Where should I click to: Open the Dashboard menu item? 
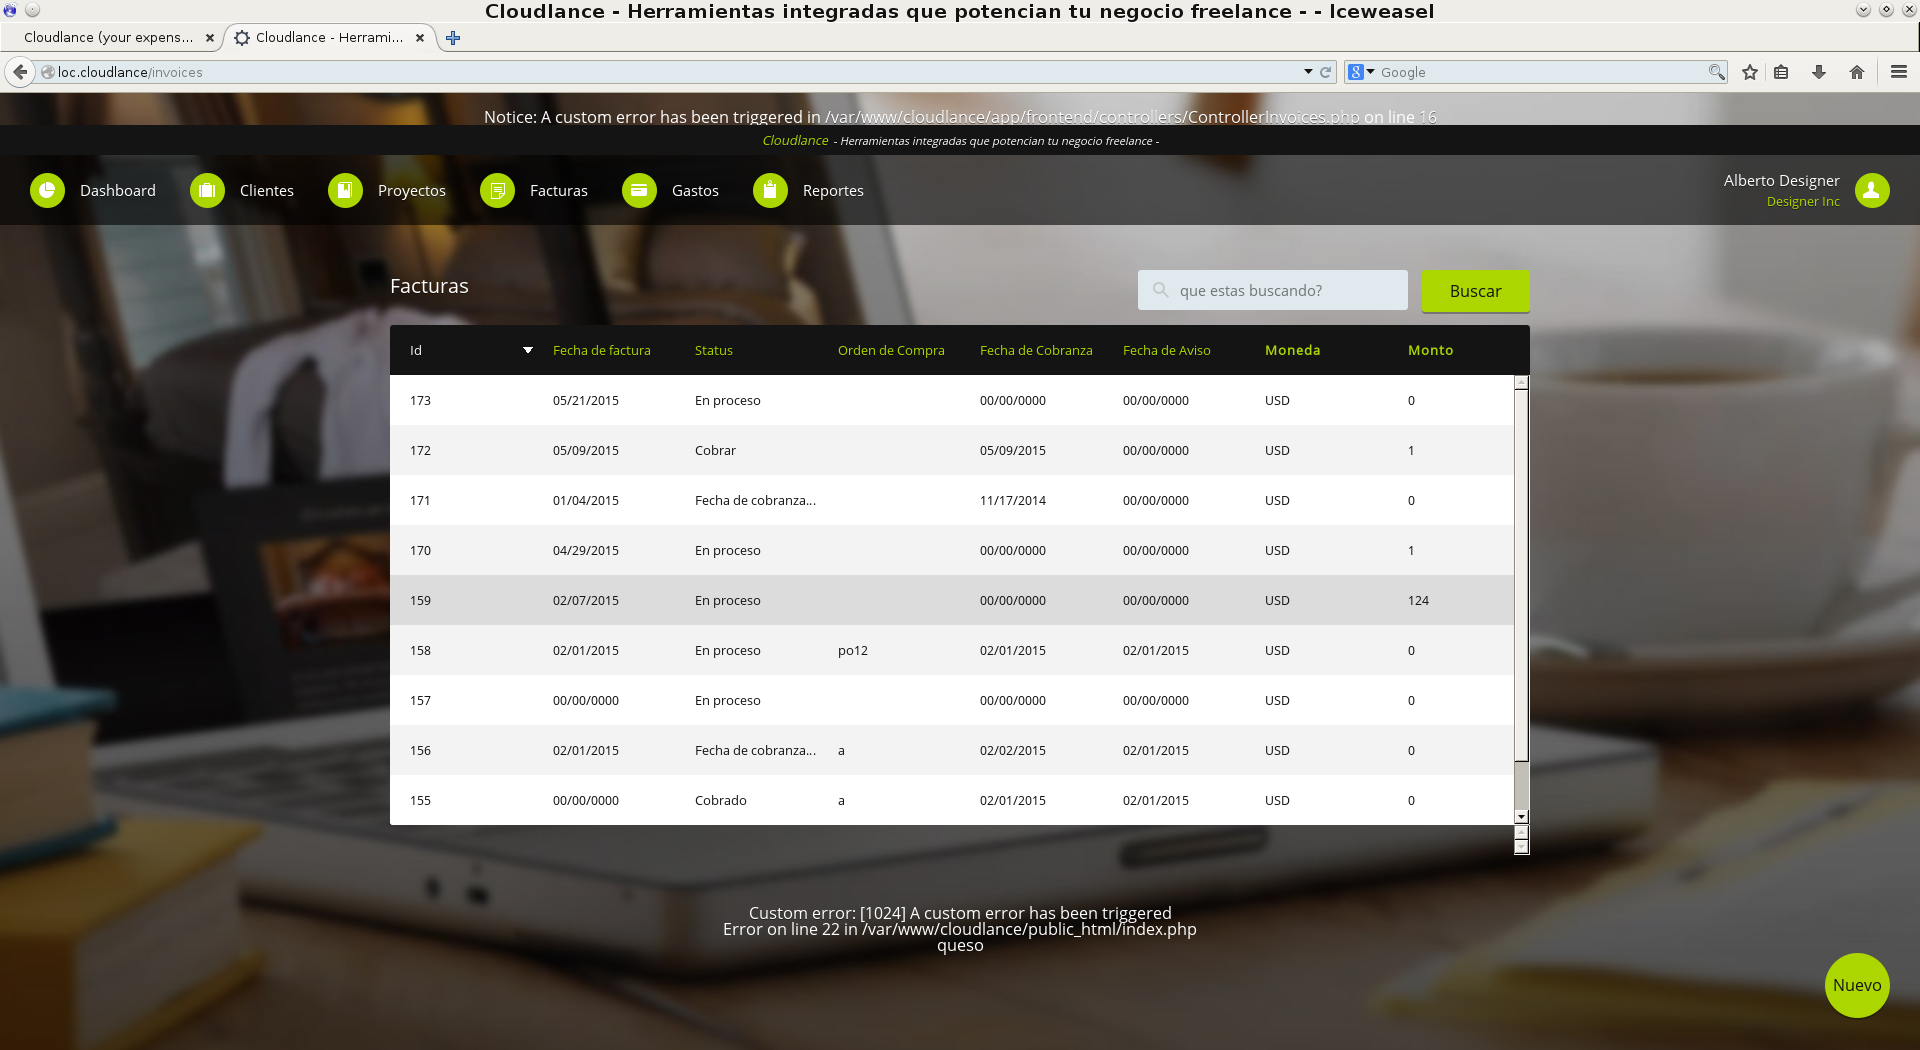click(118, 190)
